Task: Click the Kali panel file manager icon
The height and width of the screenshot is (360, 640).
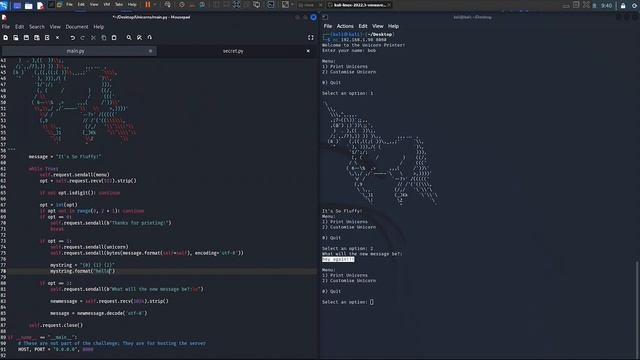Action: [x=29, y=6]
